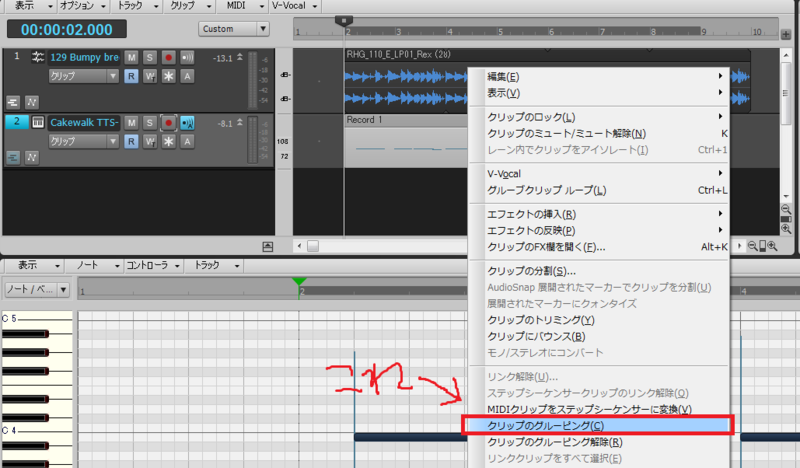800x468 pixels.
Task: Open 編集(E) submenu
Action: pos(599,77)
